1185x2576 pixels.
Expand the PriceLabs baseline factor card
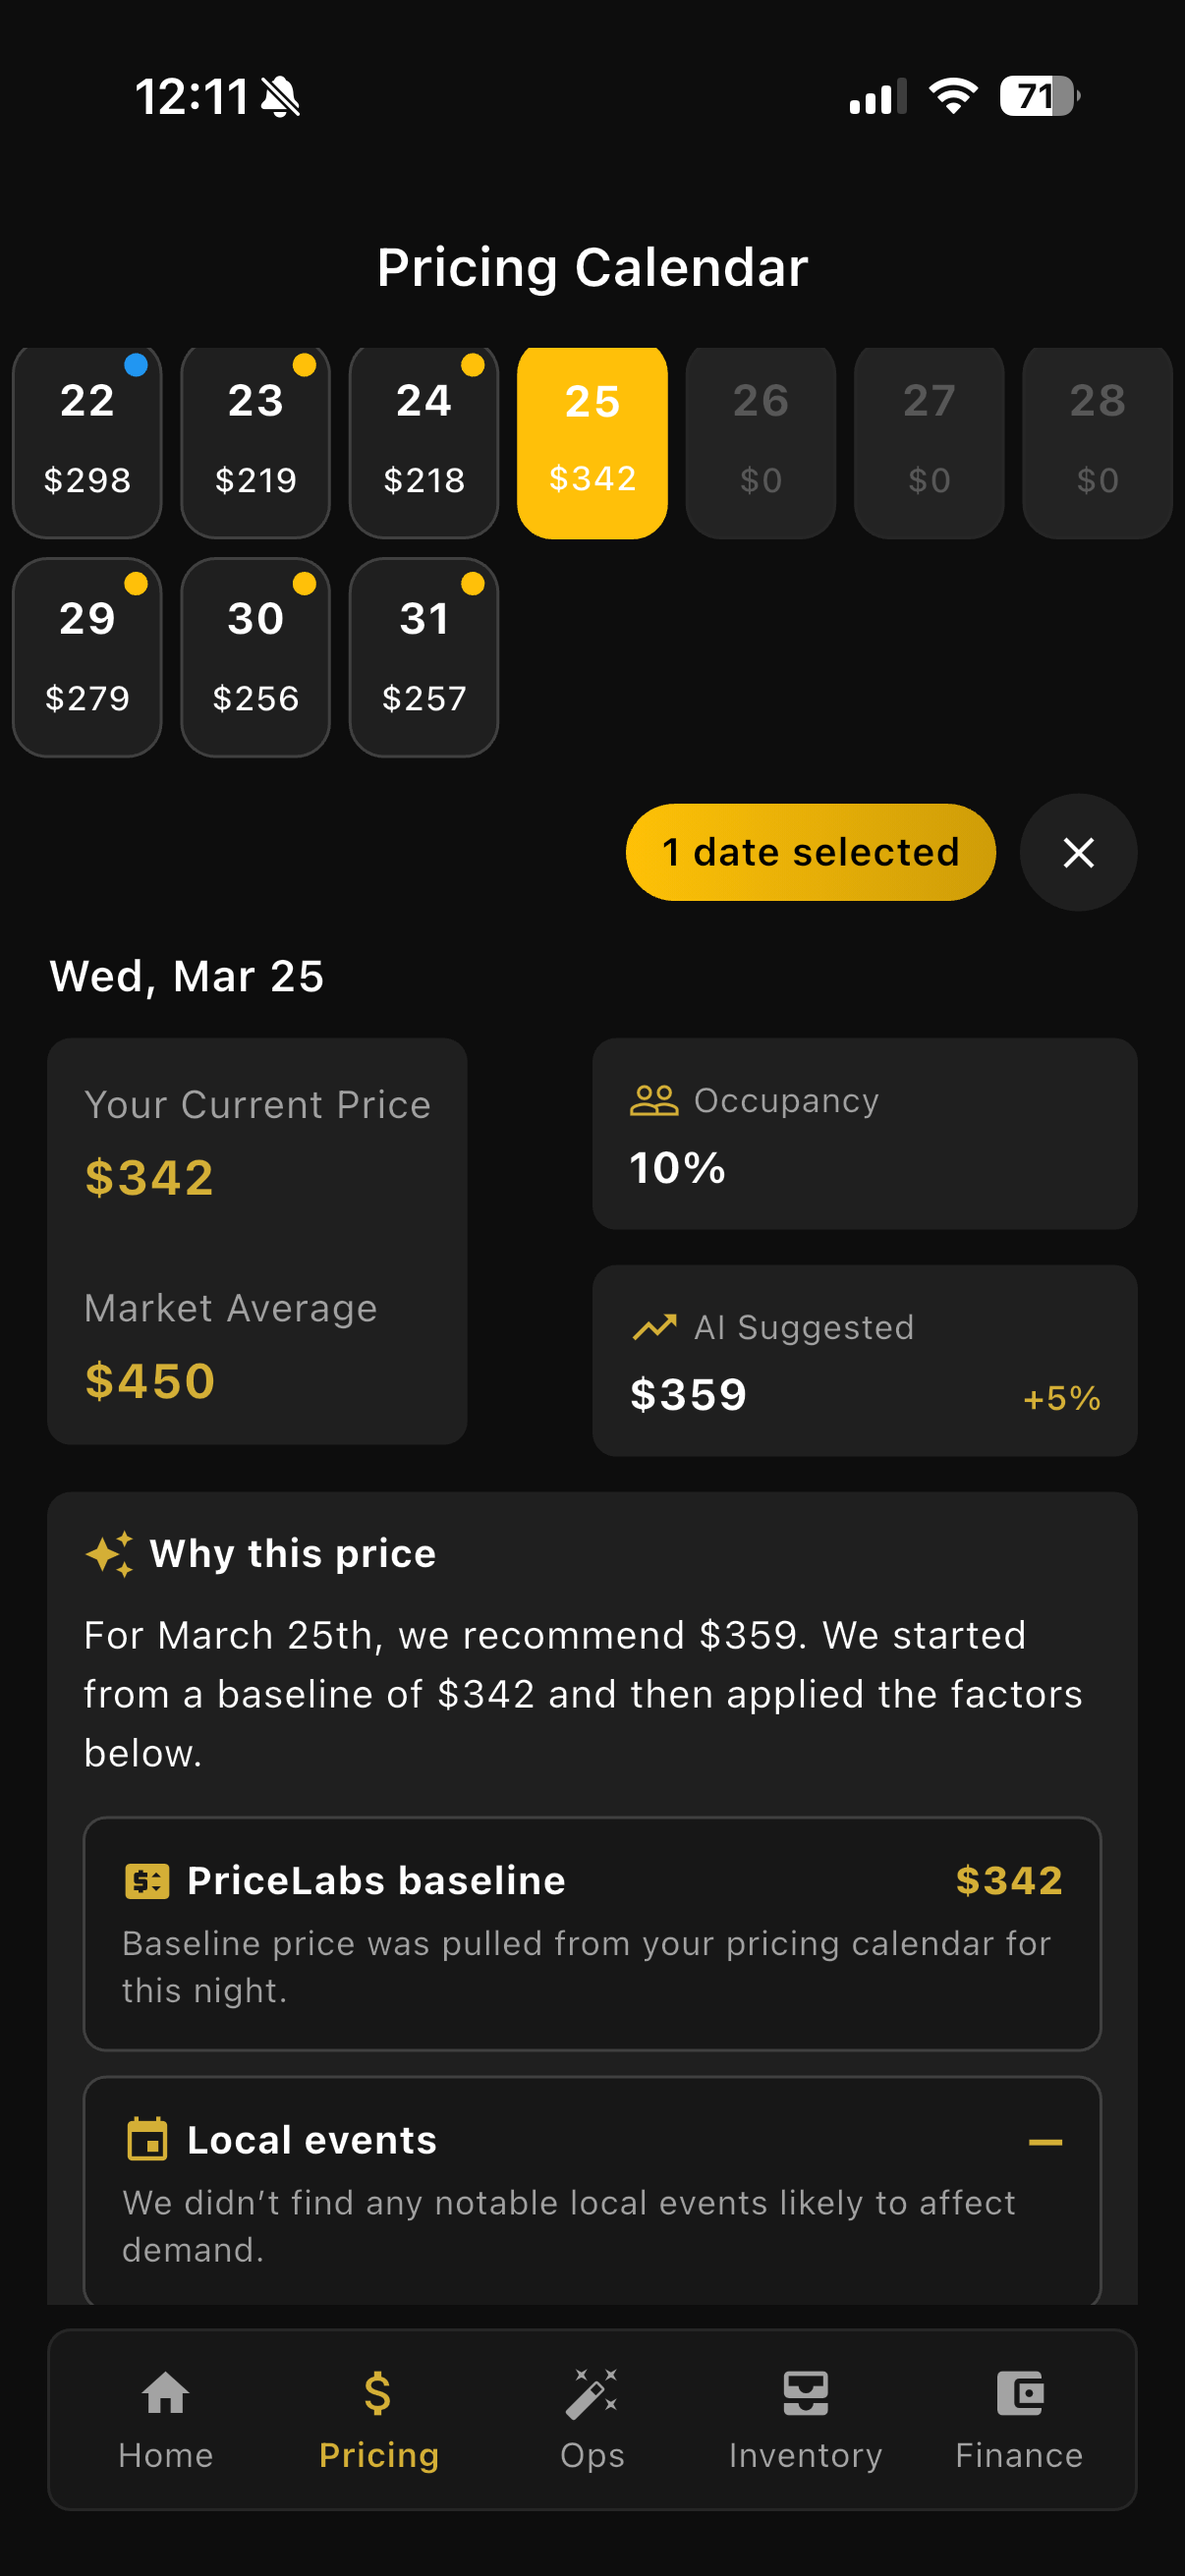click(x=592, y=1933)
